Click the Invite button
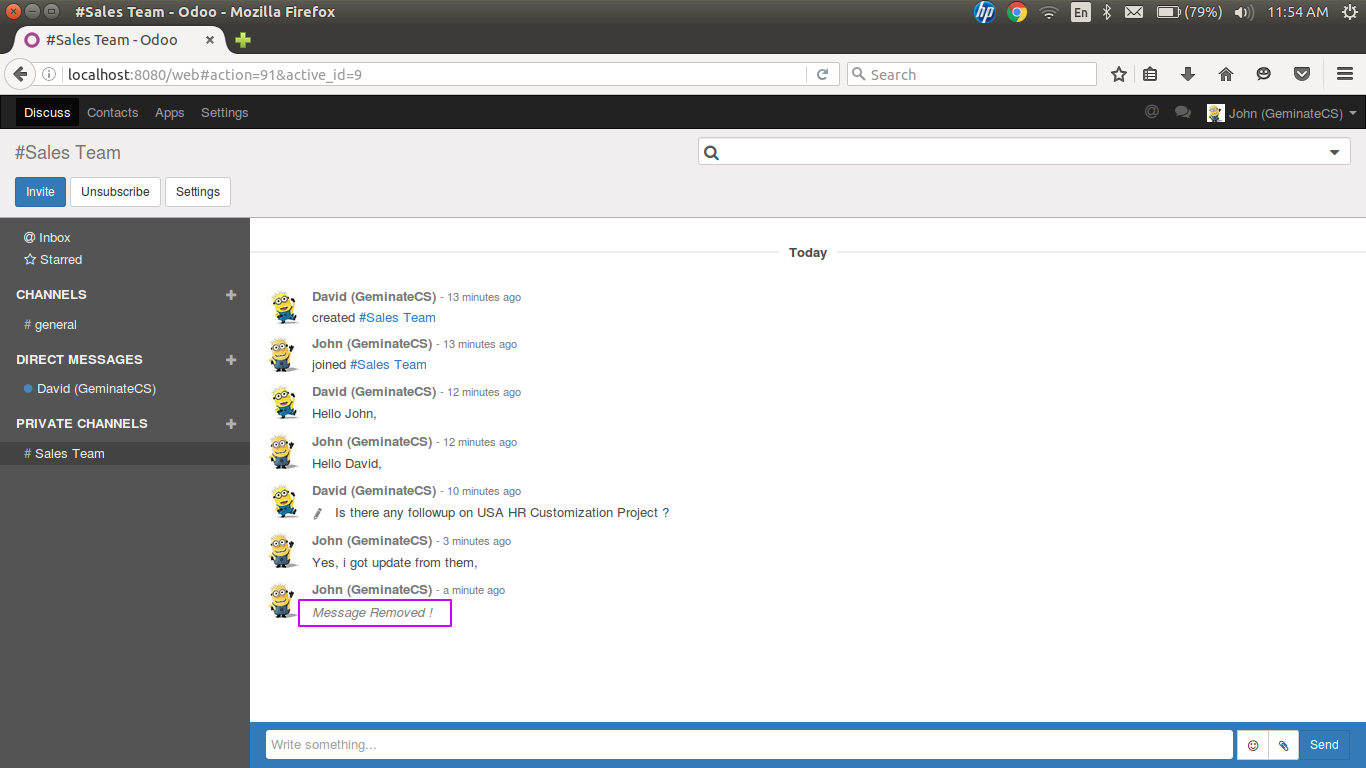This screenshot has height=768, width=1366. (x=40, y=192)
